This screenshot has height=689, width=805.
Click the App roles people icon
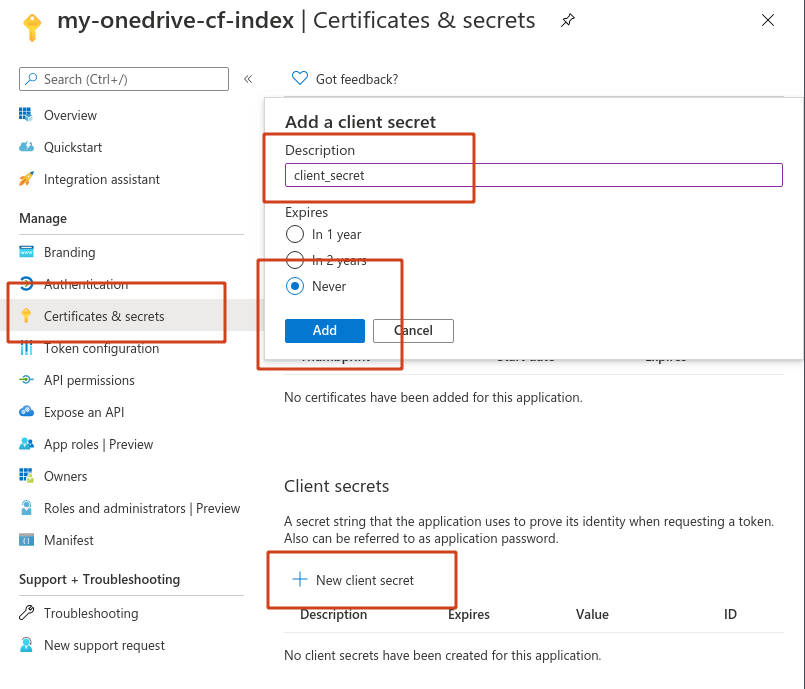coord(26,444)
